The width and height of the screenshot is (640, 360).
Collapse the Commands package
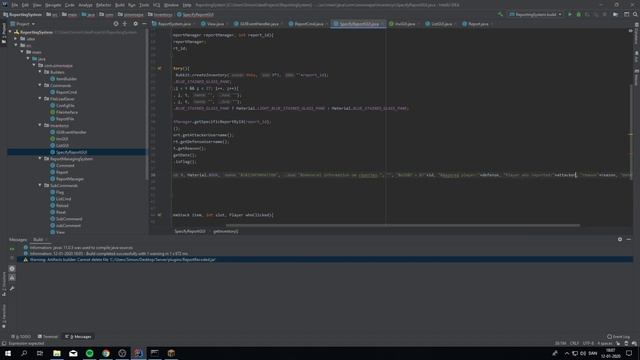coord(40,85)
